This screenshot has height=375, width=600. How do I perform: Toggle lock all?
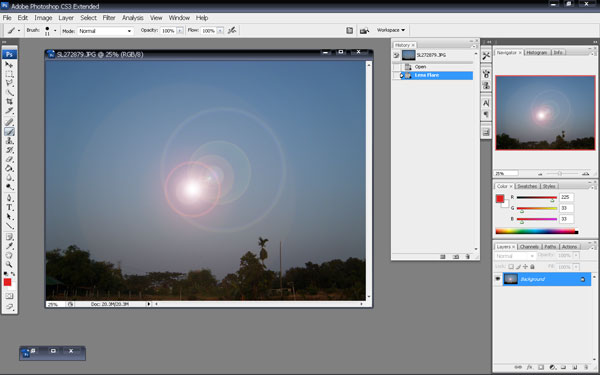pos(532,267)
